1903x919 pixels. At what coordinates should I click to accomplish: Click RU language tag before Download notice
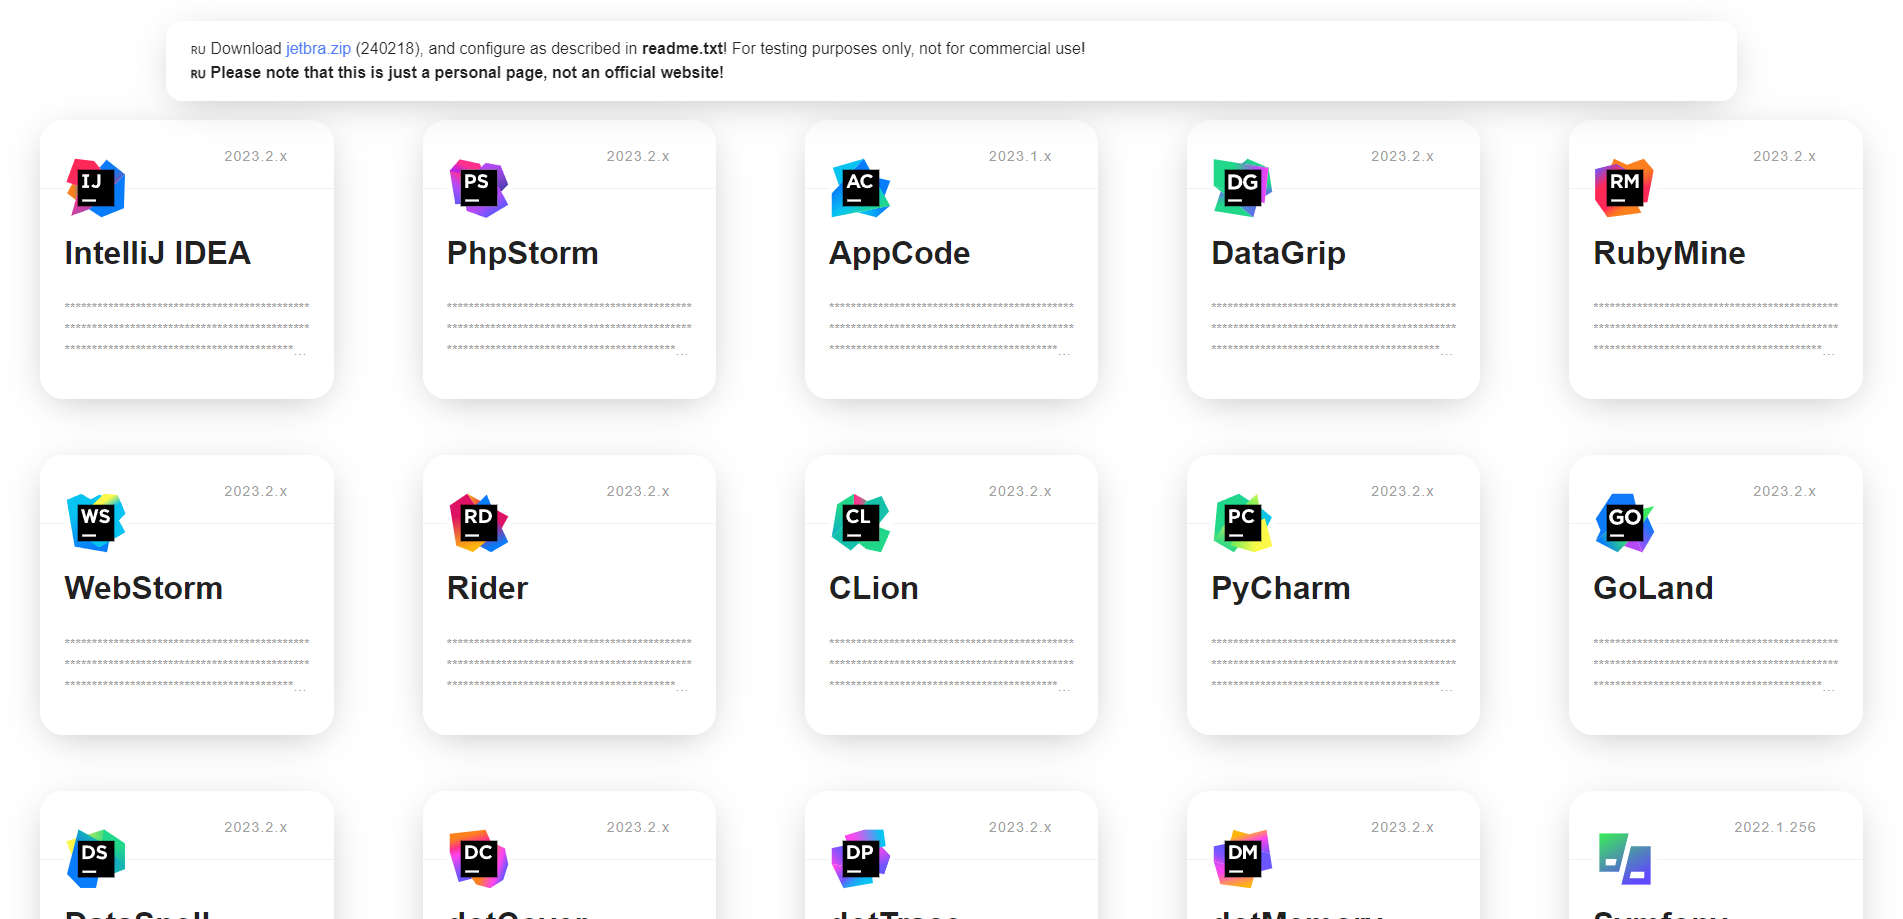coord(198,50)
